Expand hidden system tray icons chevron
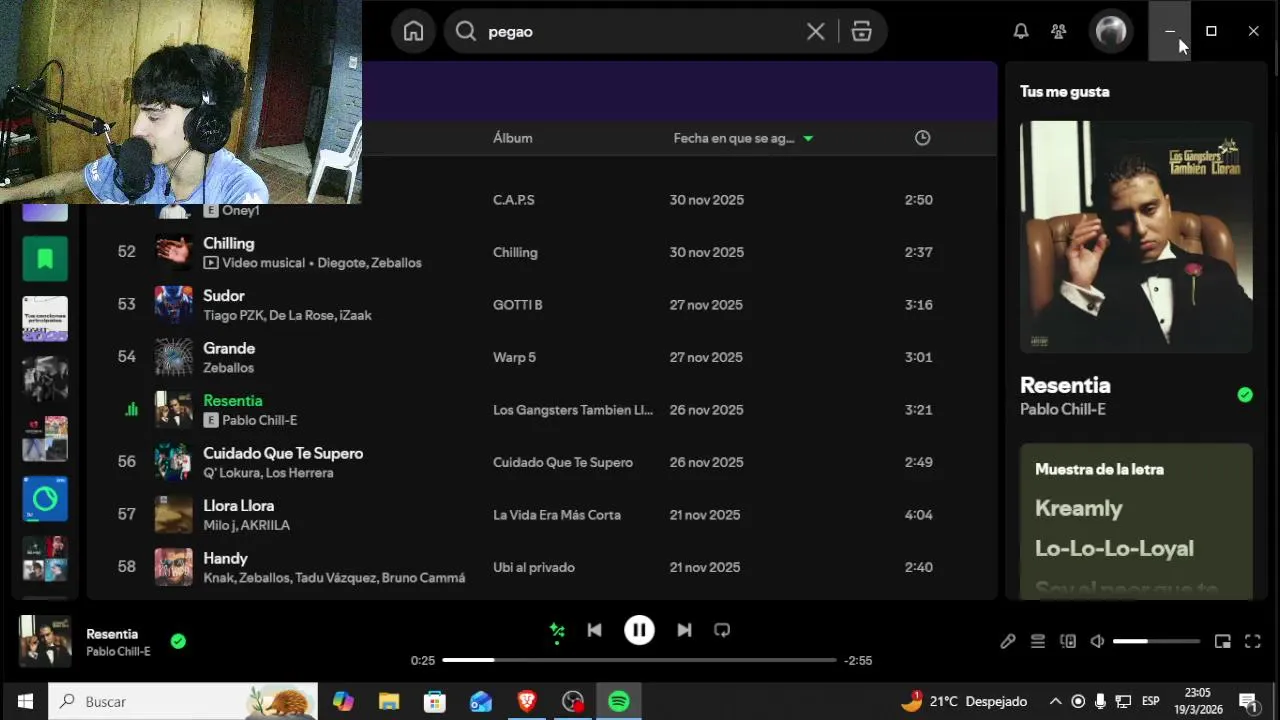 1055,702
